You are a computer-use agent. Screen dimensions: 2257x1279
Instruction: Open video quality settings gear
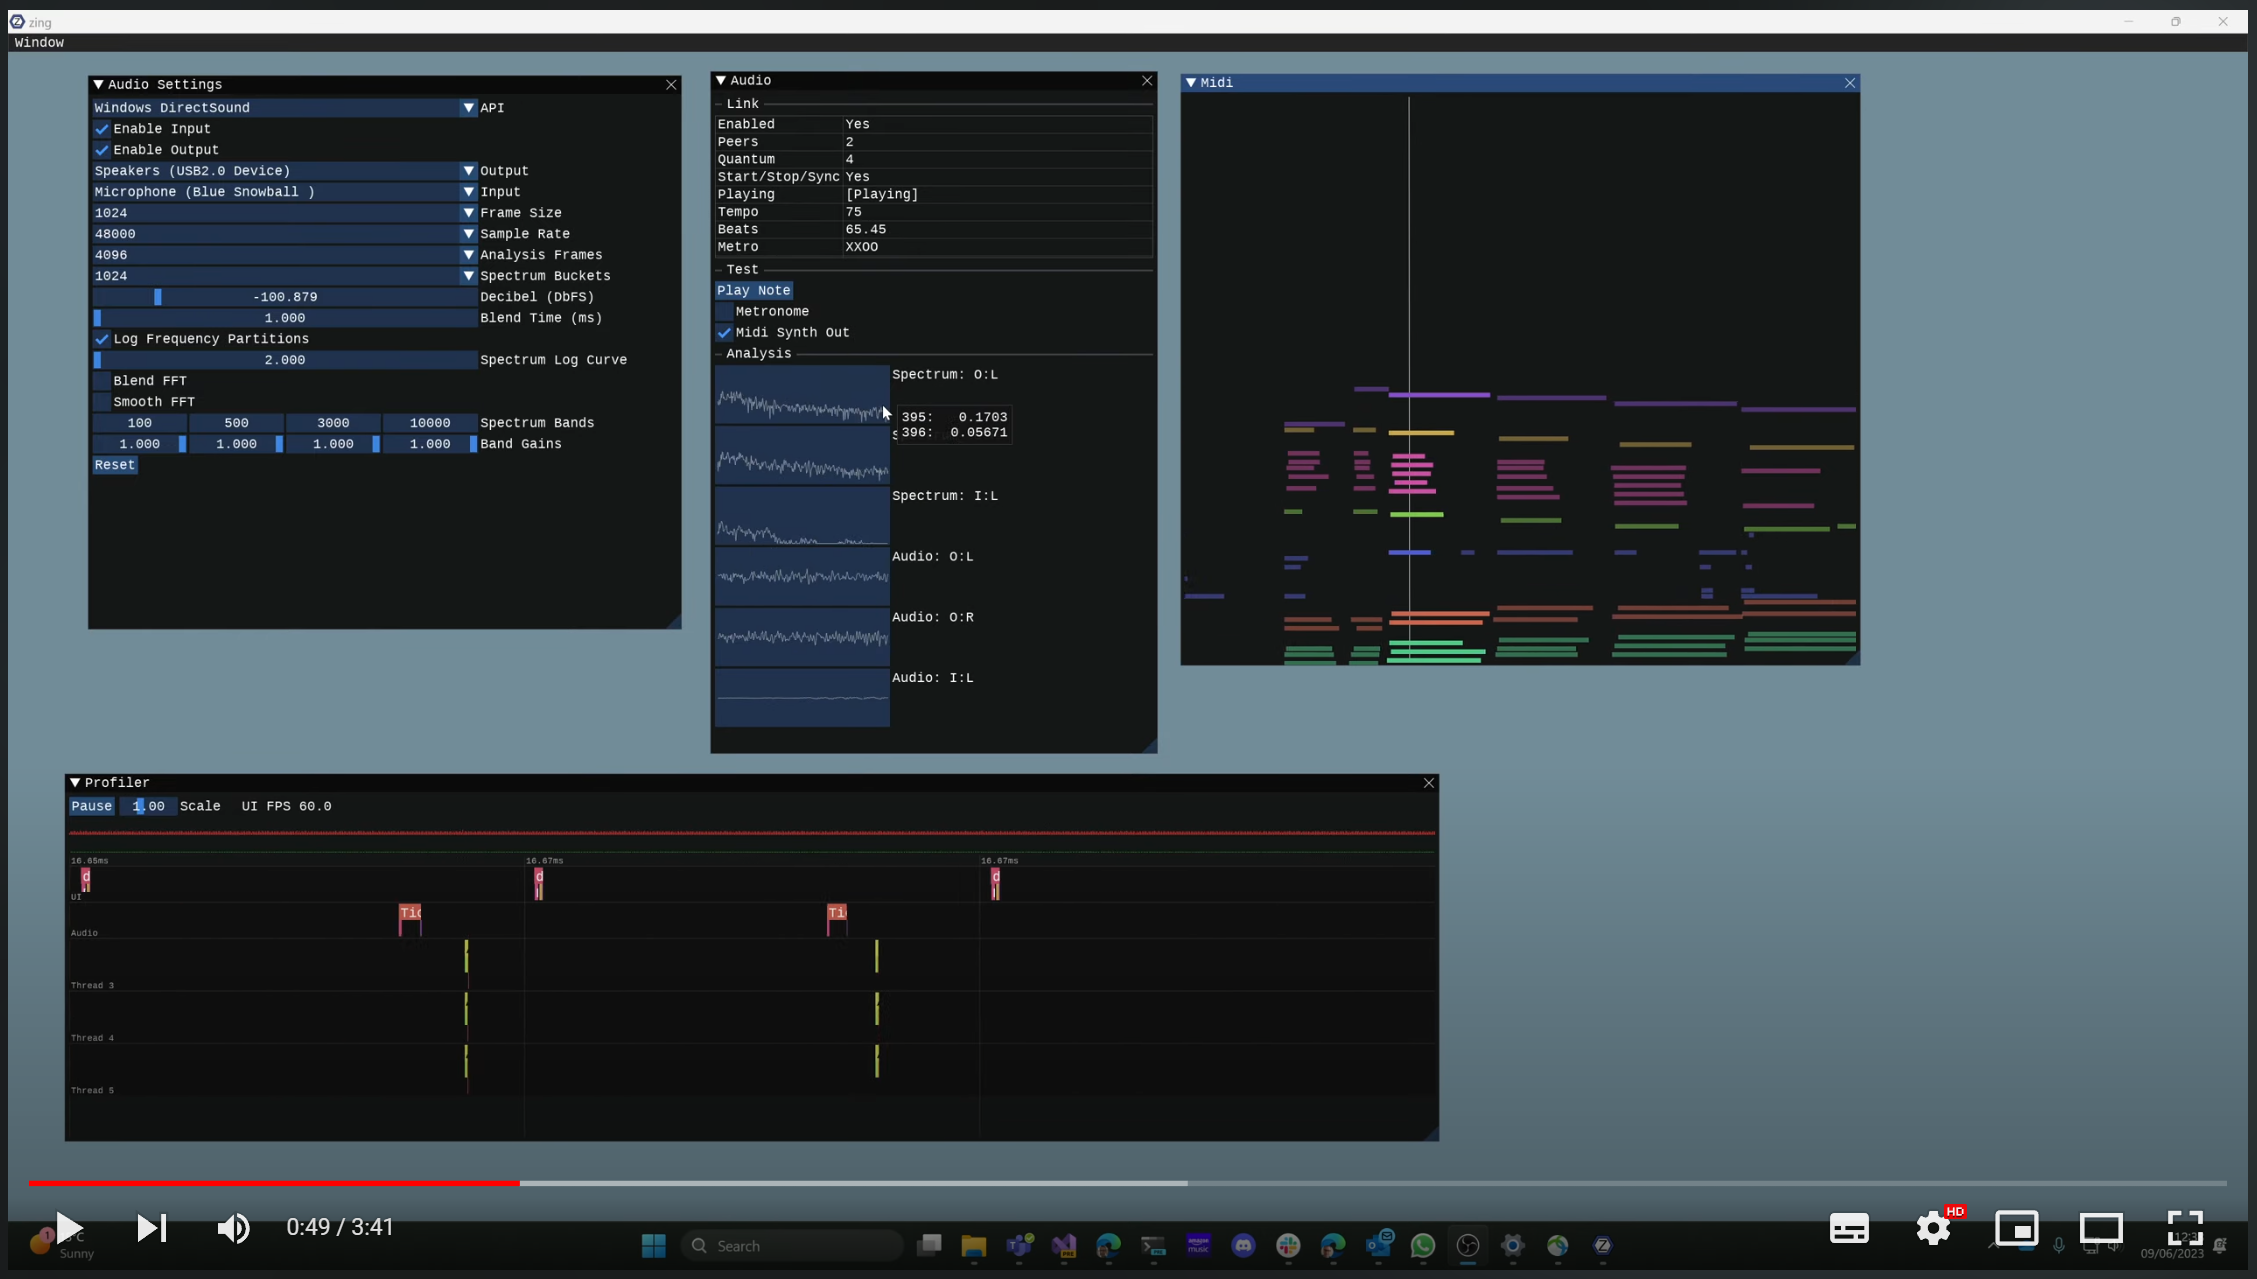point(1932,1228)
